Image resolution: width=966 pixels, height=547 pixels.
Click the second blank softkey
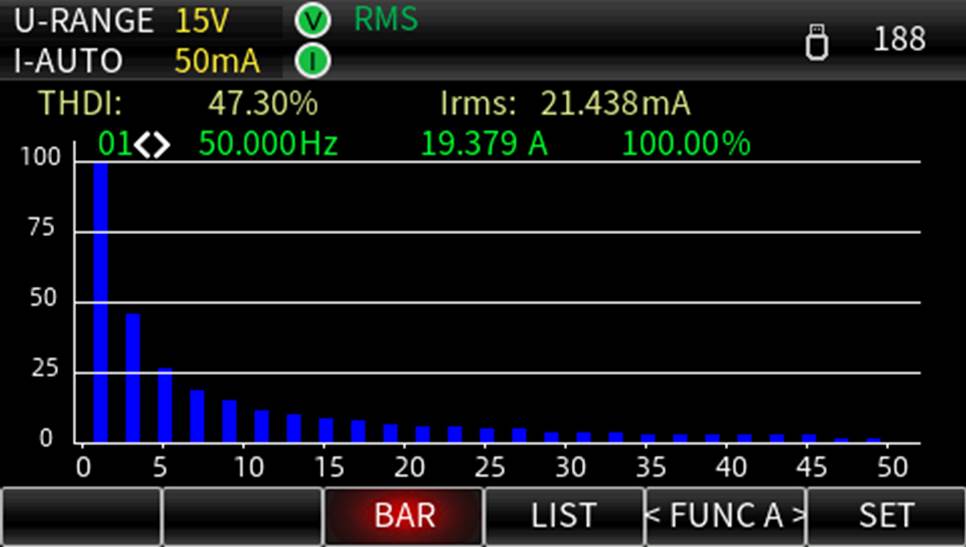[242, 515]
